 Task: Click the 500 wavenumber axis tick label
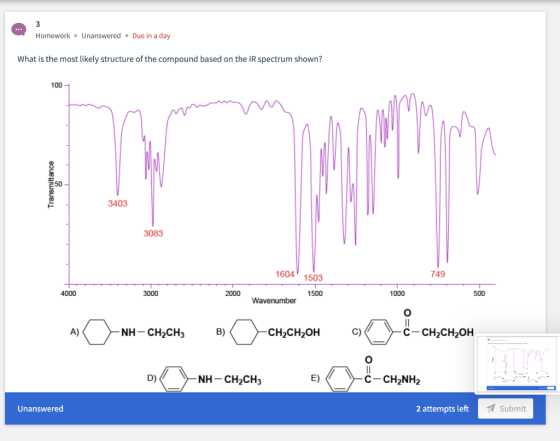479,294
